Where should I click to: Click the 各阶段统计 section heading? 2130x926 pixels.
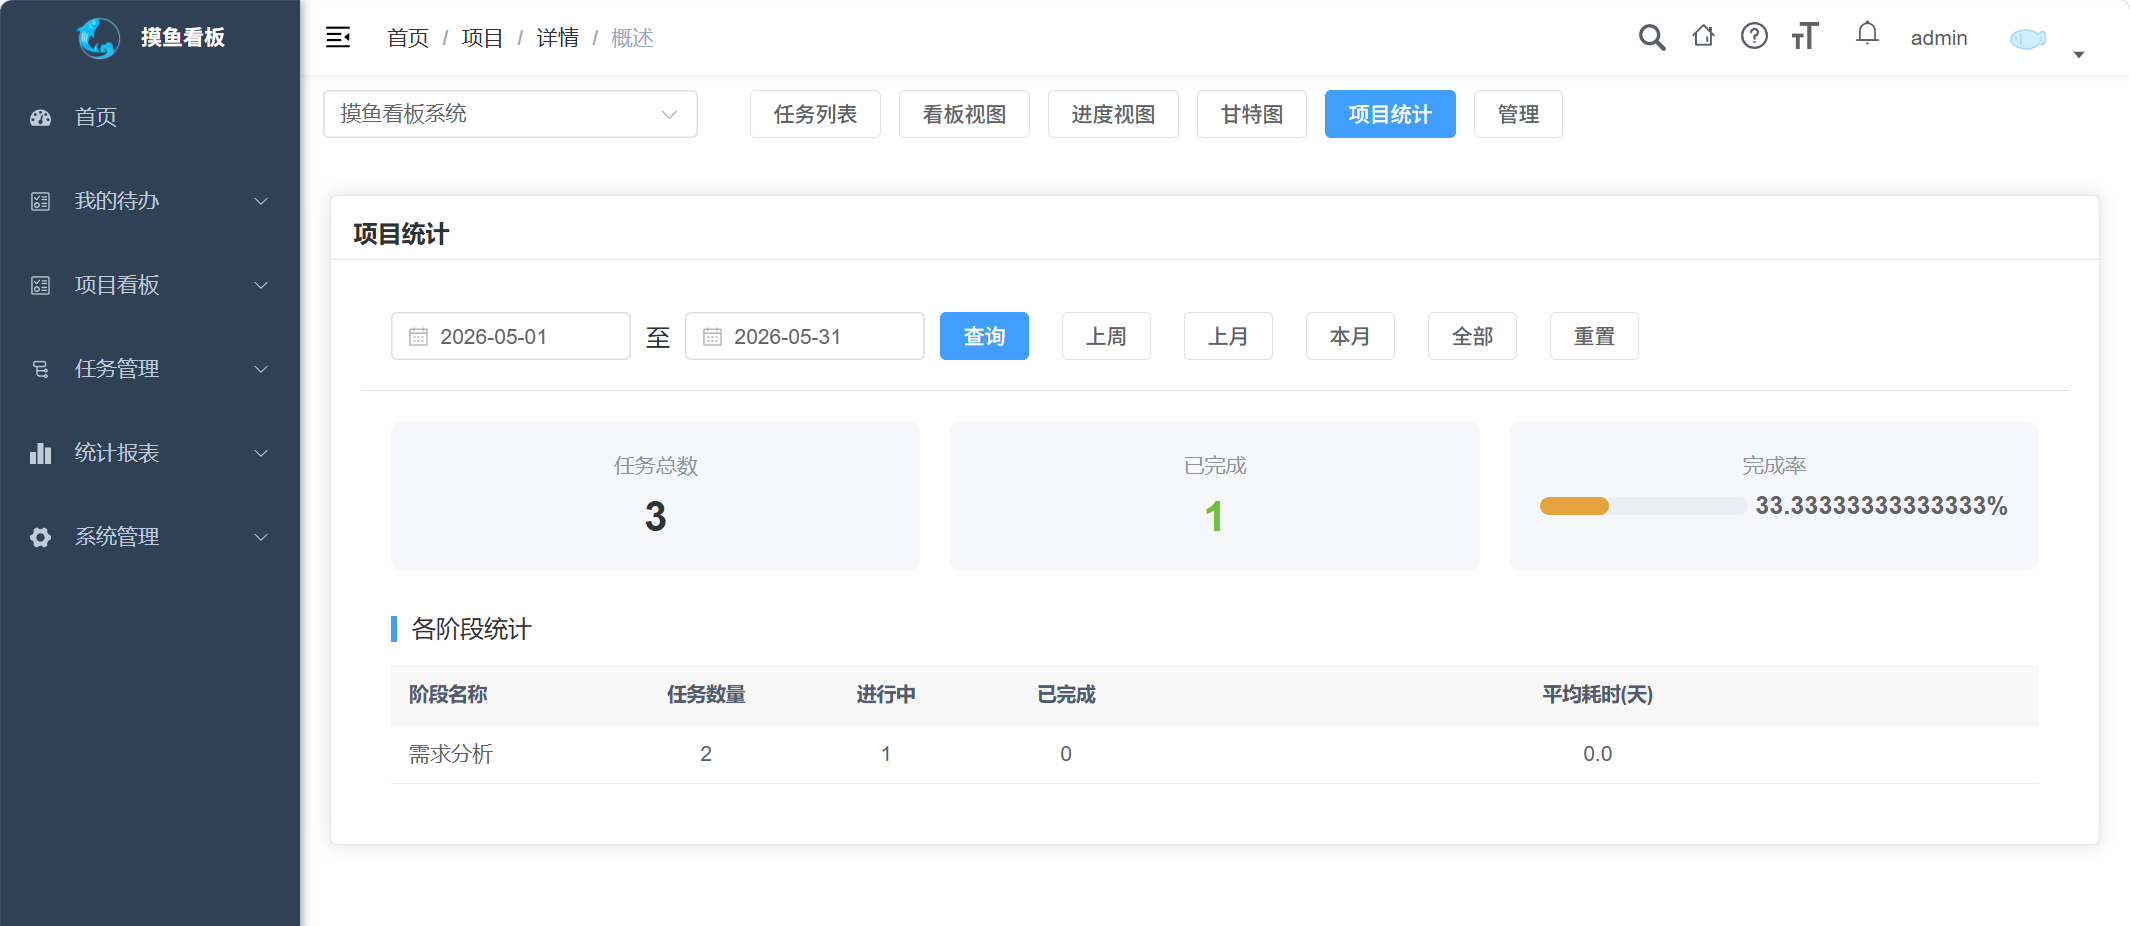[x=471, y=629]
